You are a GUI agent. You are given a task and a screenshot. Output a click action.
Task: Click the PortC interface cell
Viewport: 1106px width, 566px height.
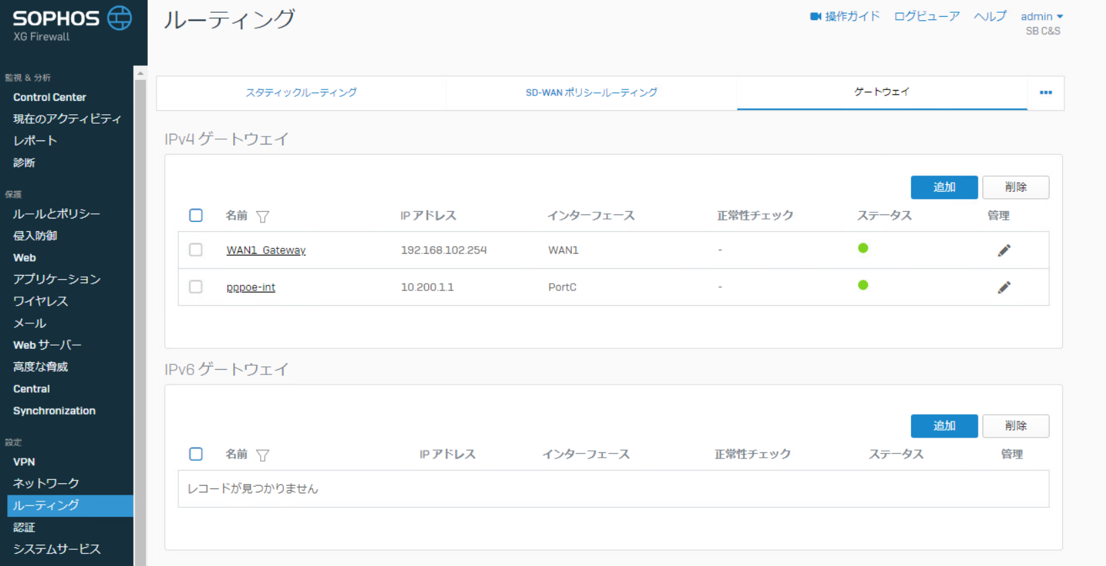click(x=562, y=287)
